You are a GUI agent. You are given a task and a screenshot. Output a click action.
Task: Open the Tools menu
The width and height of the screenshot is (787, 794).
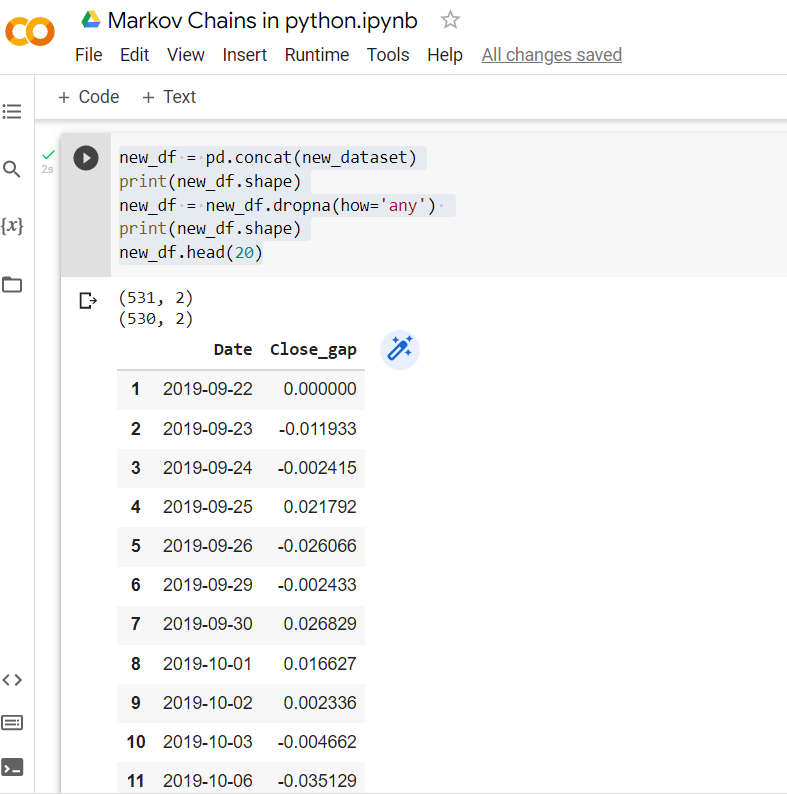(x=388, y=55)
